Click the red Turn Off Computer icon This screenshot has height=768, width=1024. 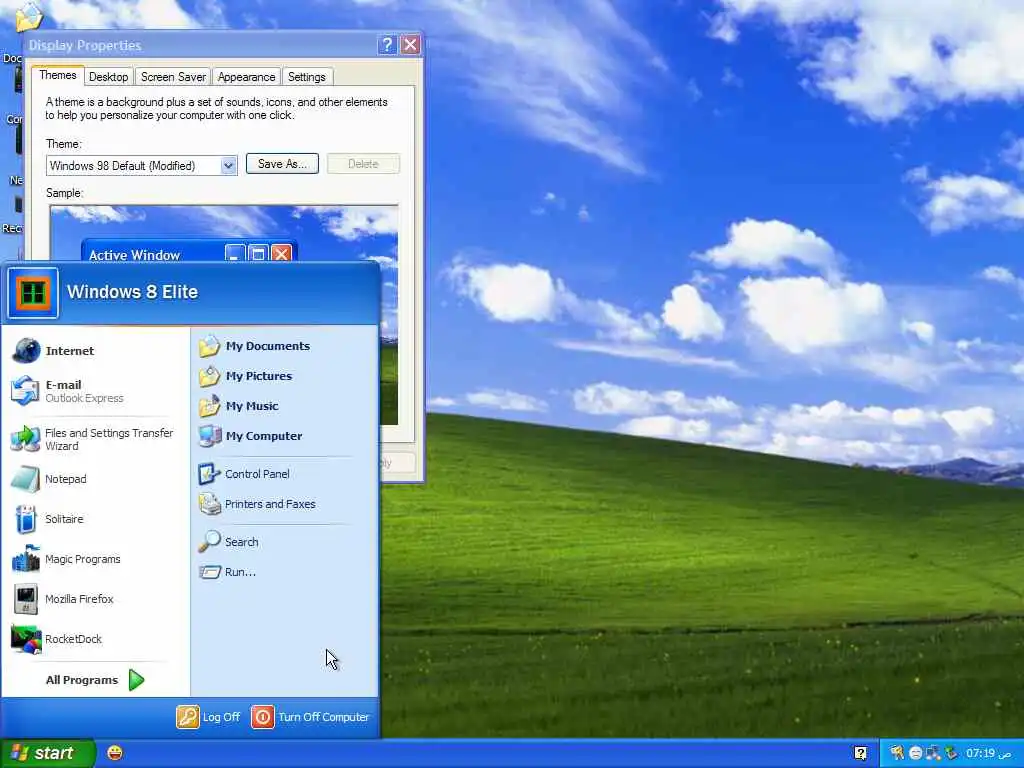pyautogui.click(x=263, y=717)
